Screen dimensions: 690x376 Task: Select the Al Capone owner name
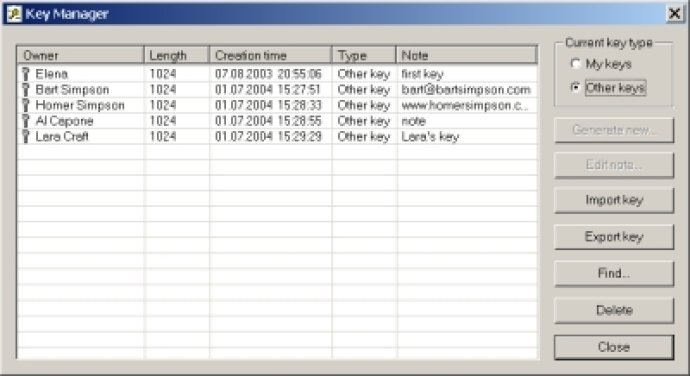(64, 121)
